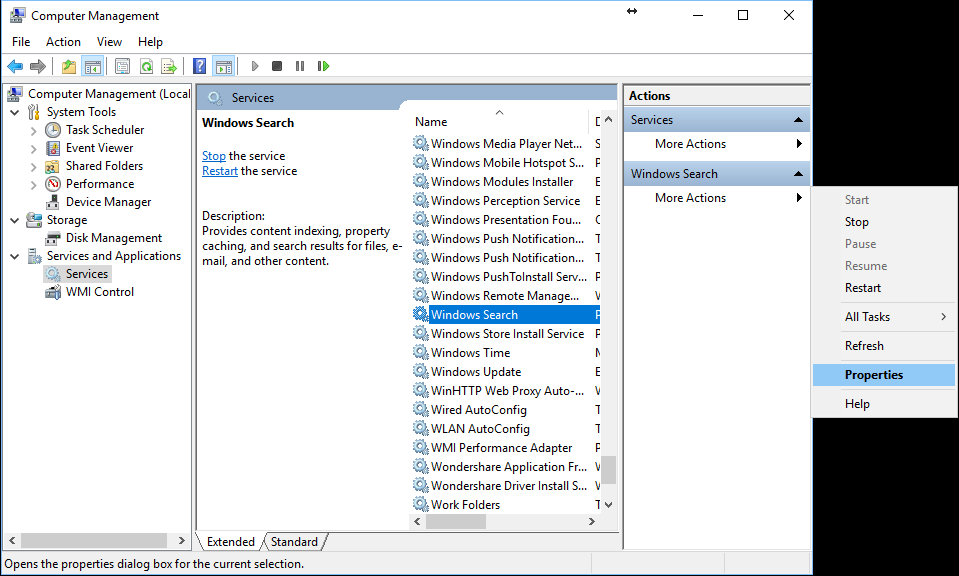959x576 pixels.
Task: Click the services list horizontal scrollbar thumb
Action: (456, 522)
